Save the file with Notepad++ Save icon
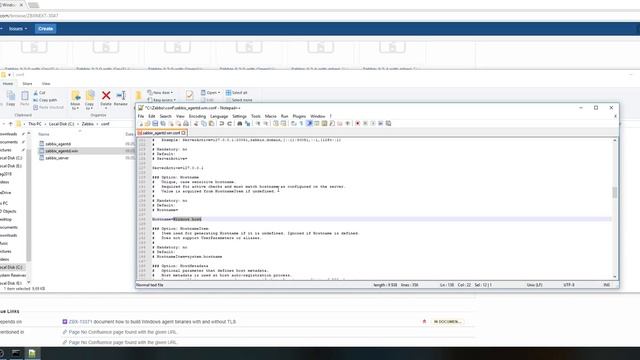 coord(155,123)
